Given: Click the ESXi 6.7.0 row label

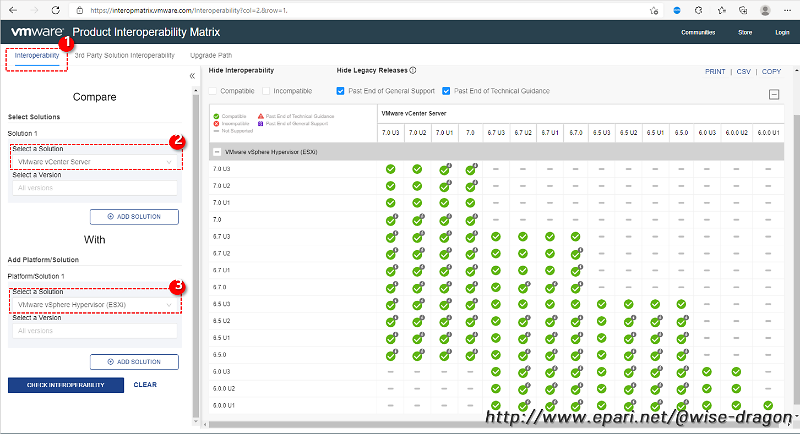Looking at the screenshot, I should pyautogui.click(x=220, y=288).
